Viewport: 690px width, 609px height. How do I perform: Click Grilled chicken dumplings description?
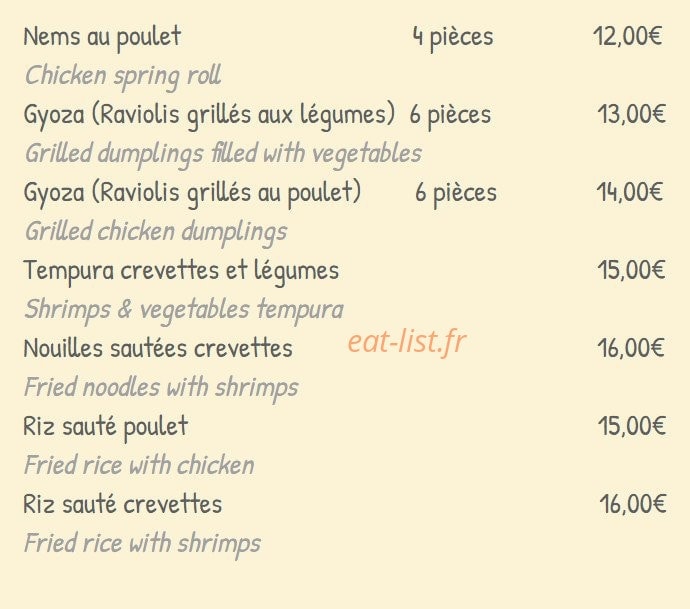coord(156,233)
